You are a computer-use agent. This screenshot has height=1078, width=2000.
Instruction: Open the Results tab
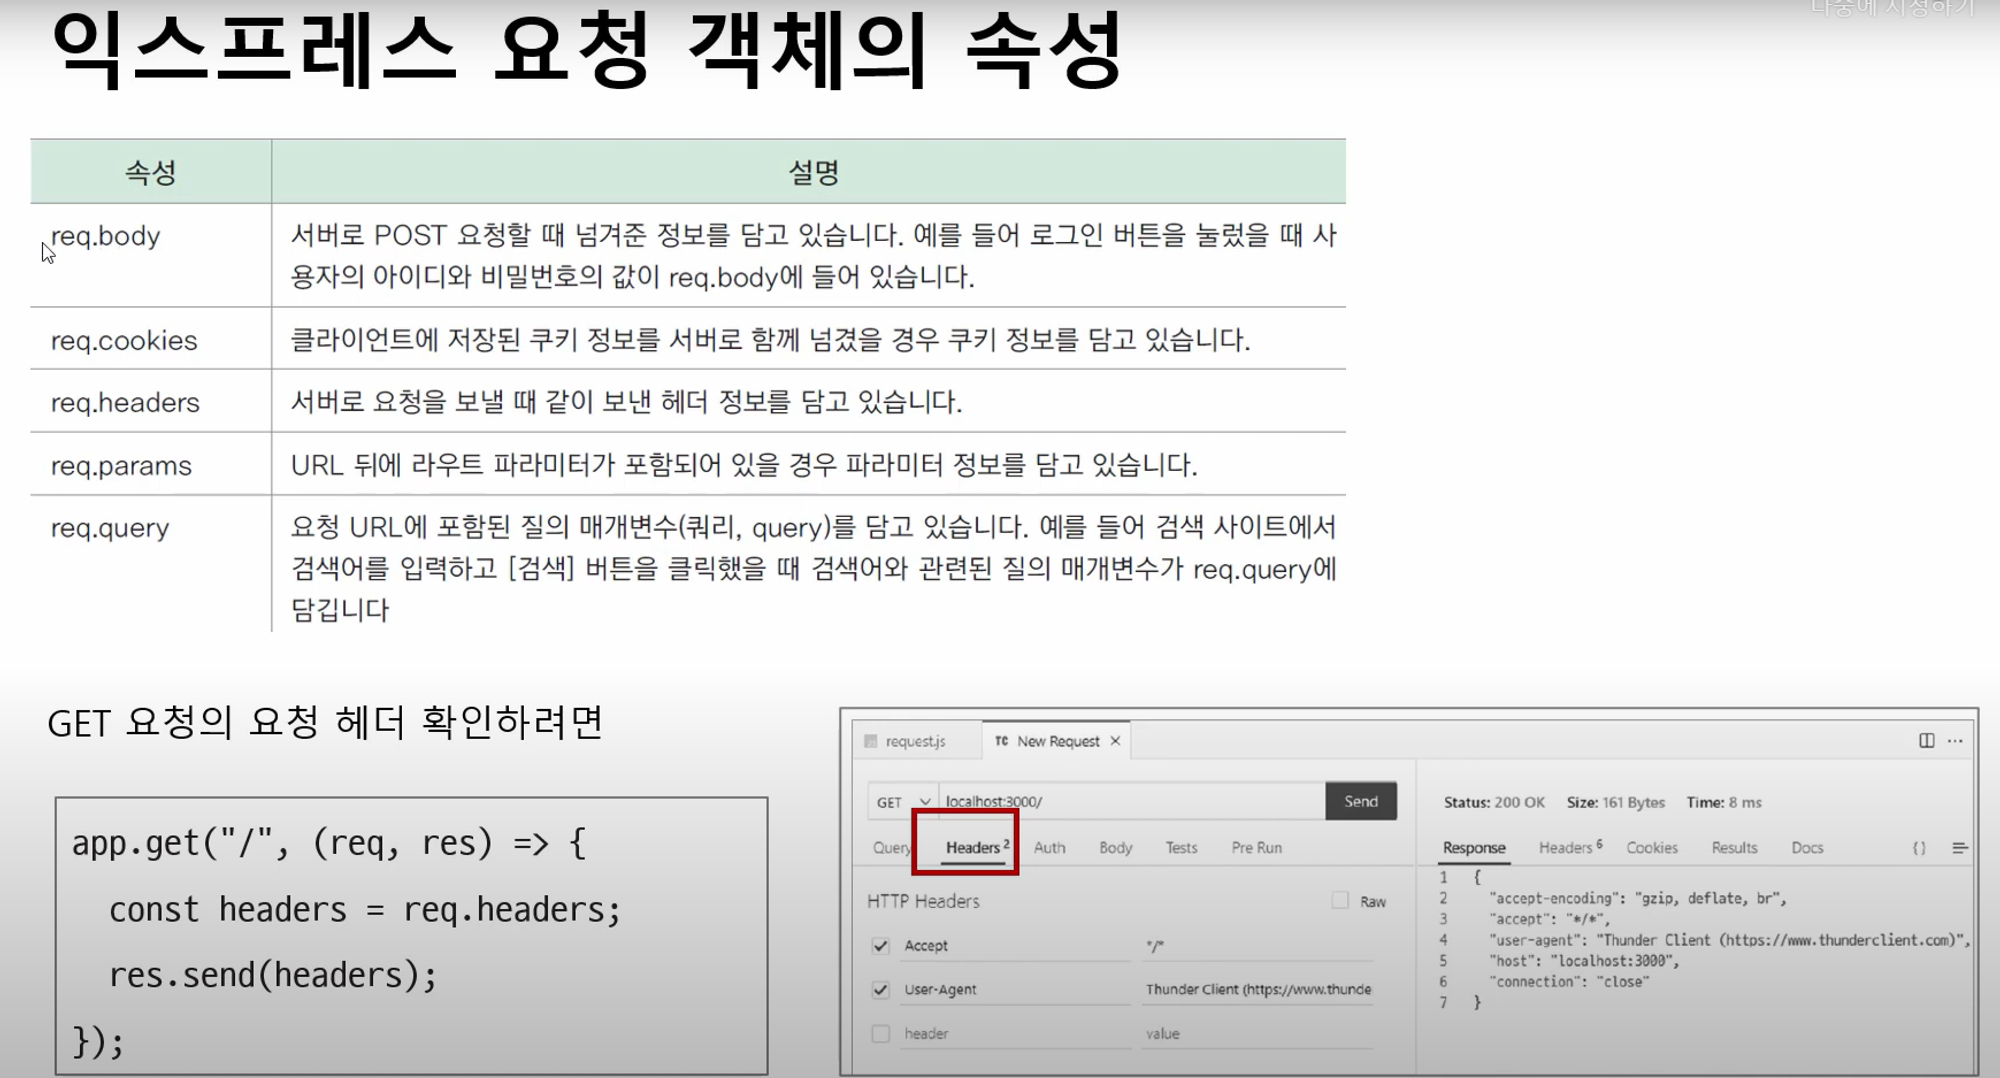point(1734,848)
